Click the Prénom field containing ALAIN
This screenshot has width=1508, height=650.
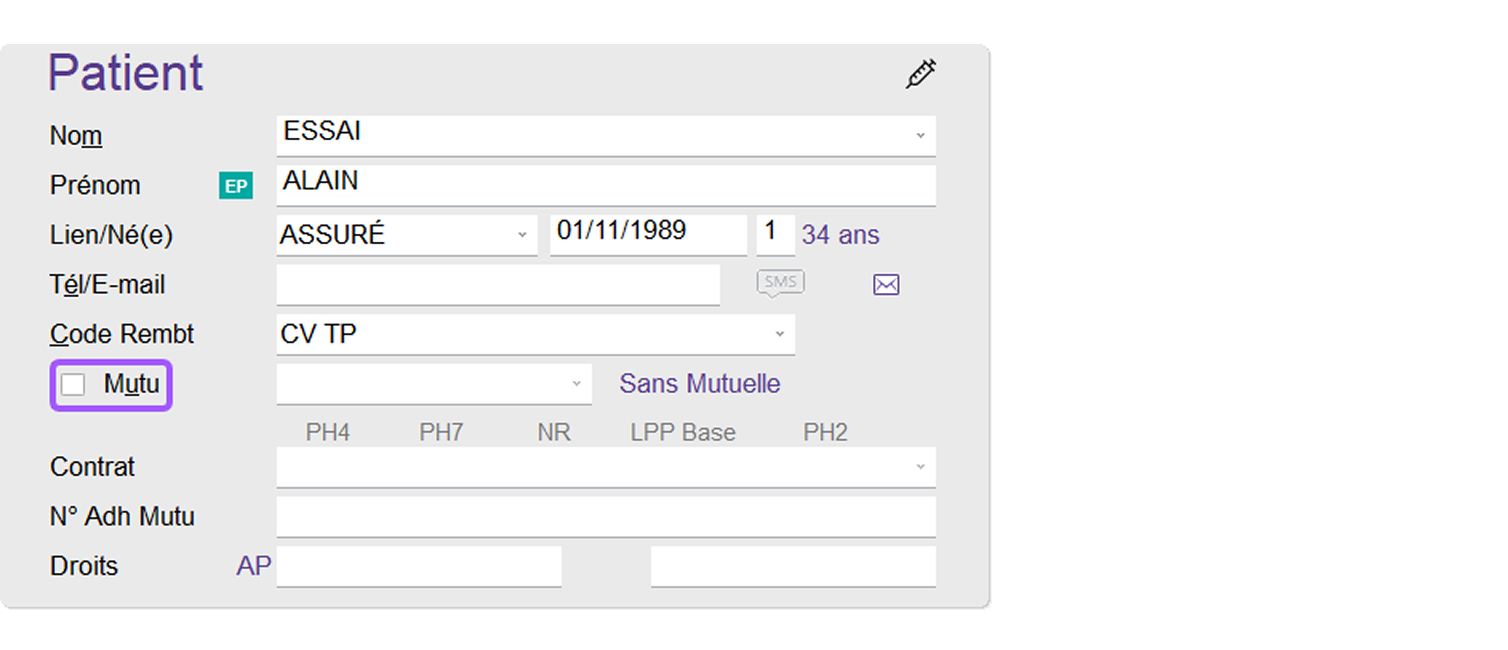tap(605, 184)
